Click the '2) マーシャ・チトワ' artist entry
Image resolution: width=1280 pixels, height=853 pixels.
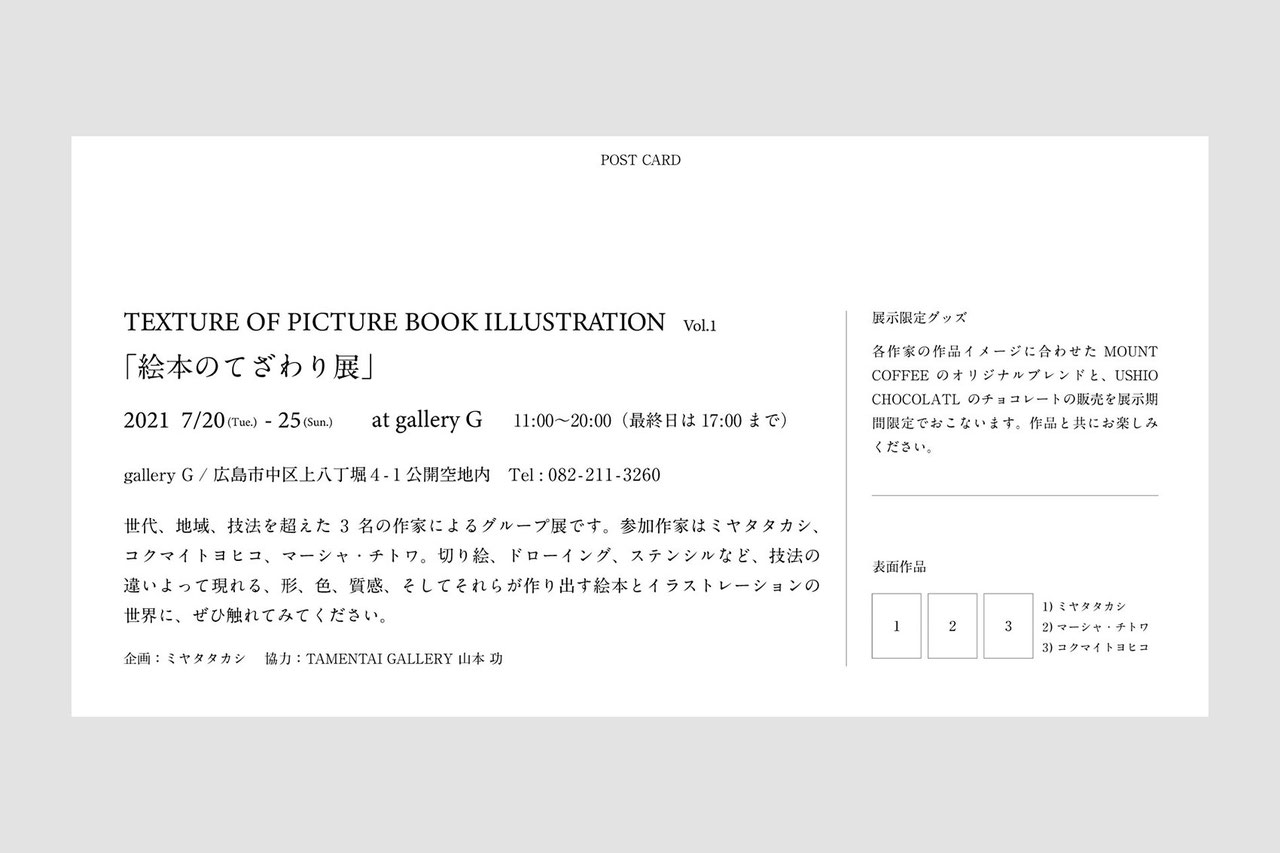pyautogui.click(x=1095, y=627)
